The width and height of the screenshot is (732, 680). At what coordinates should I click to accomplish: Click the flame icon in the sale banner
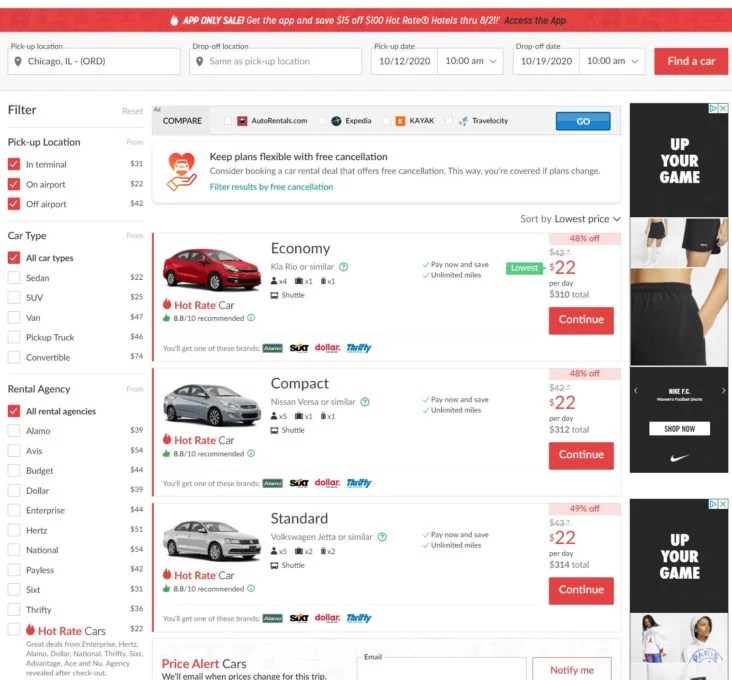(174, 20)
